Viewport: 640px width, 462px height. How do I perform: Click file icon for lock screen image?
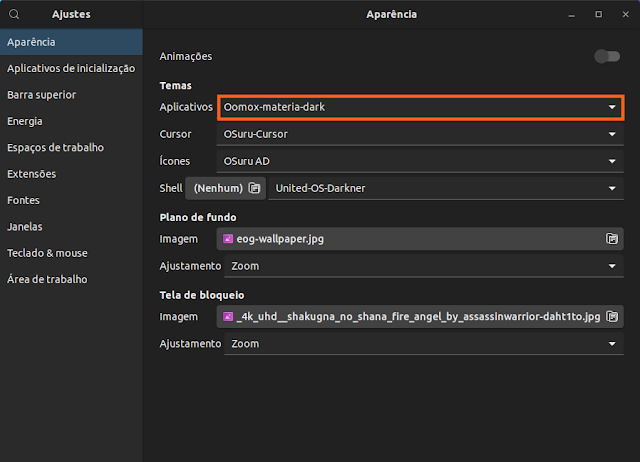pos(612,317)
